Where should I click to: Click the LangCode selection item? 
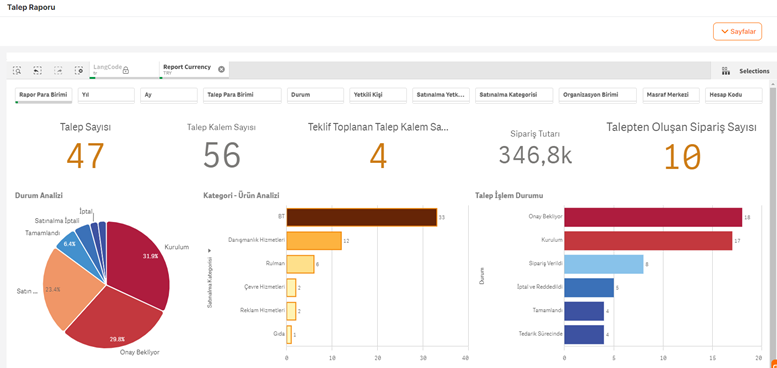click(x=124, y=70)
